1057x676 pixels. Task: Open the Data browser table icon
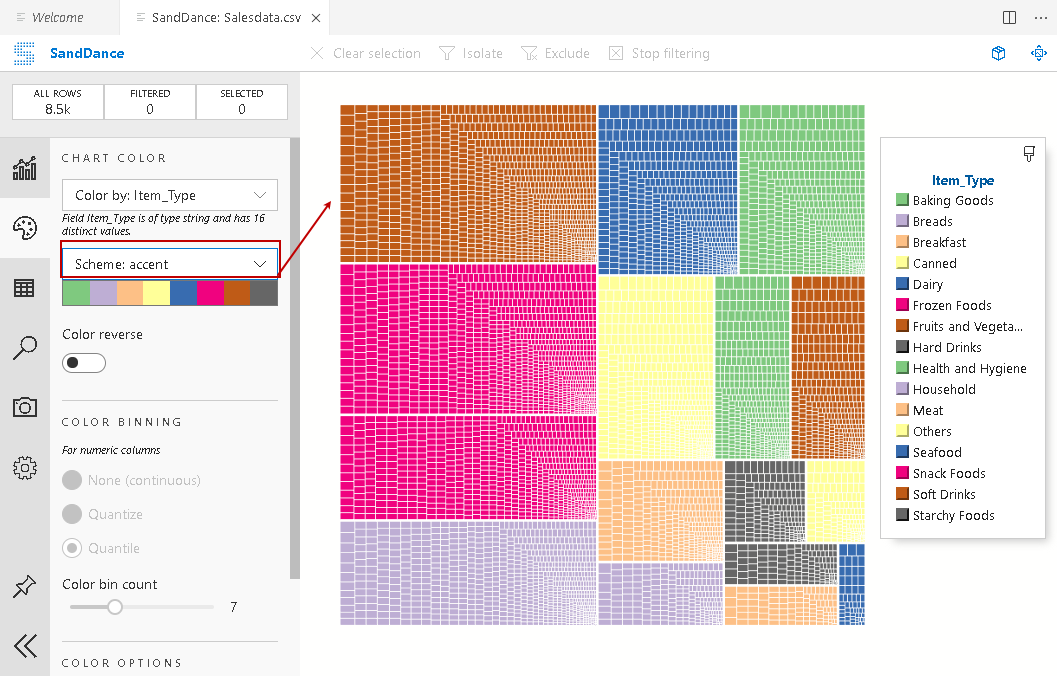click(25, 288)
